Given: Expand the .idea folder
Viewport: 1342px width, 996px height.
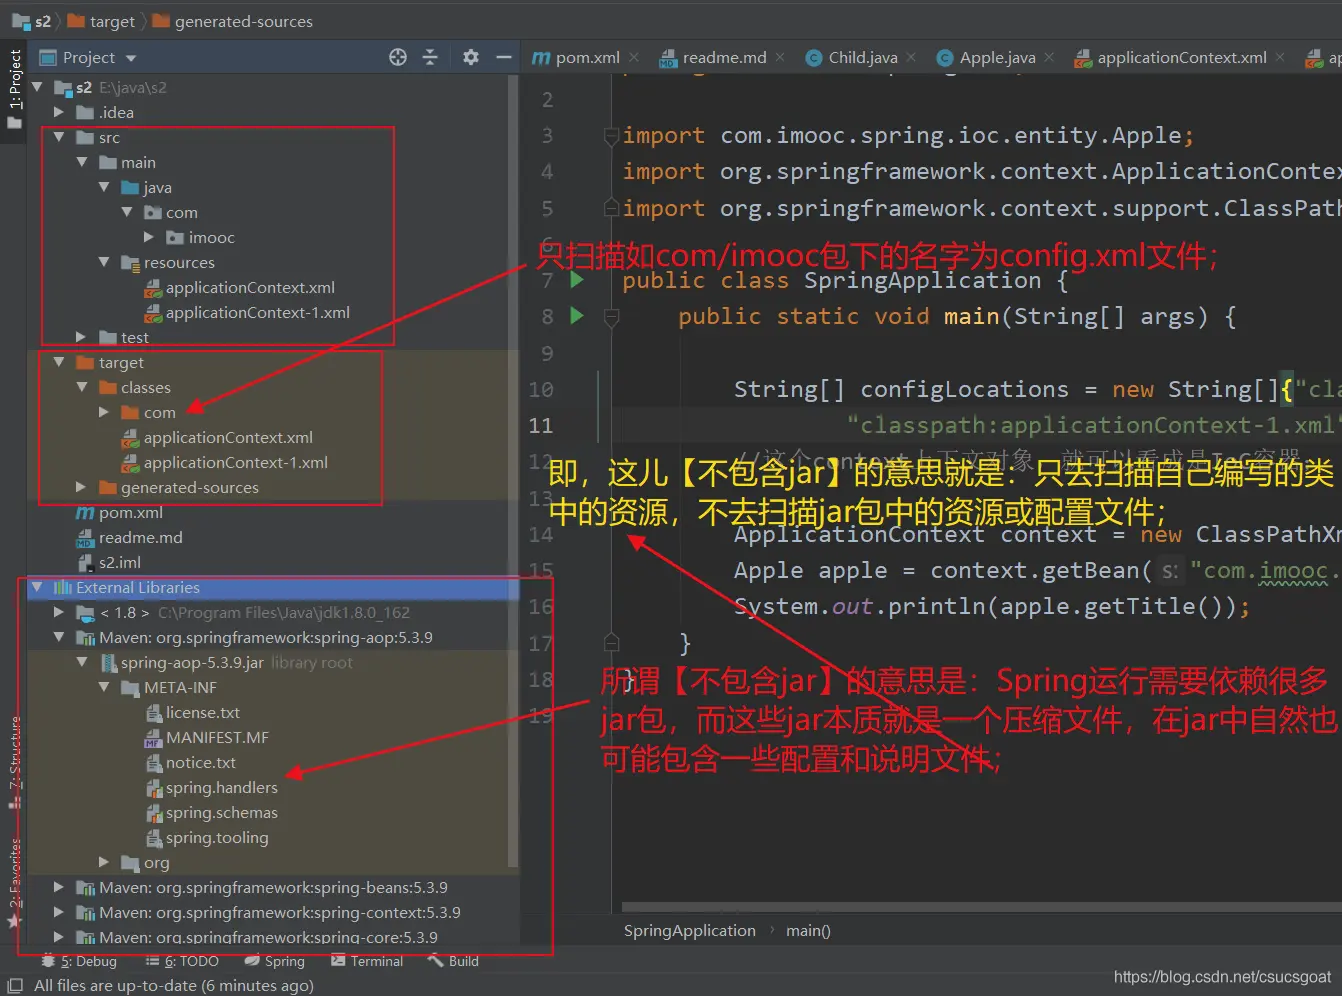Looking at the screenshot, I should click(x=59, y=112).
